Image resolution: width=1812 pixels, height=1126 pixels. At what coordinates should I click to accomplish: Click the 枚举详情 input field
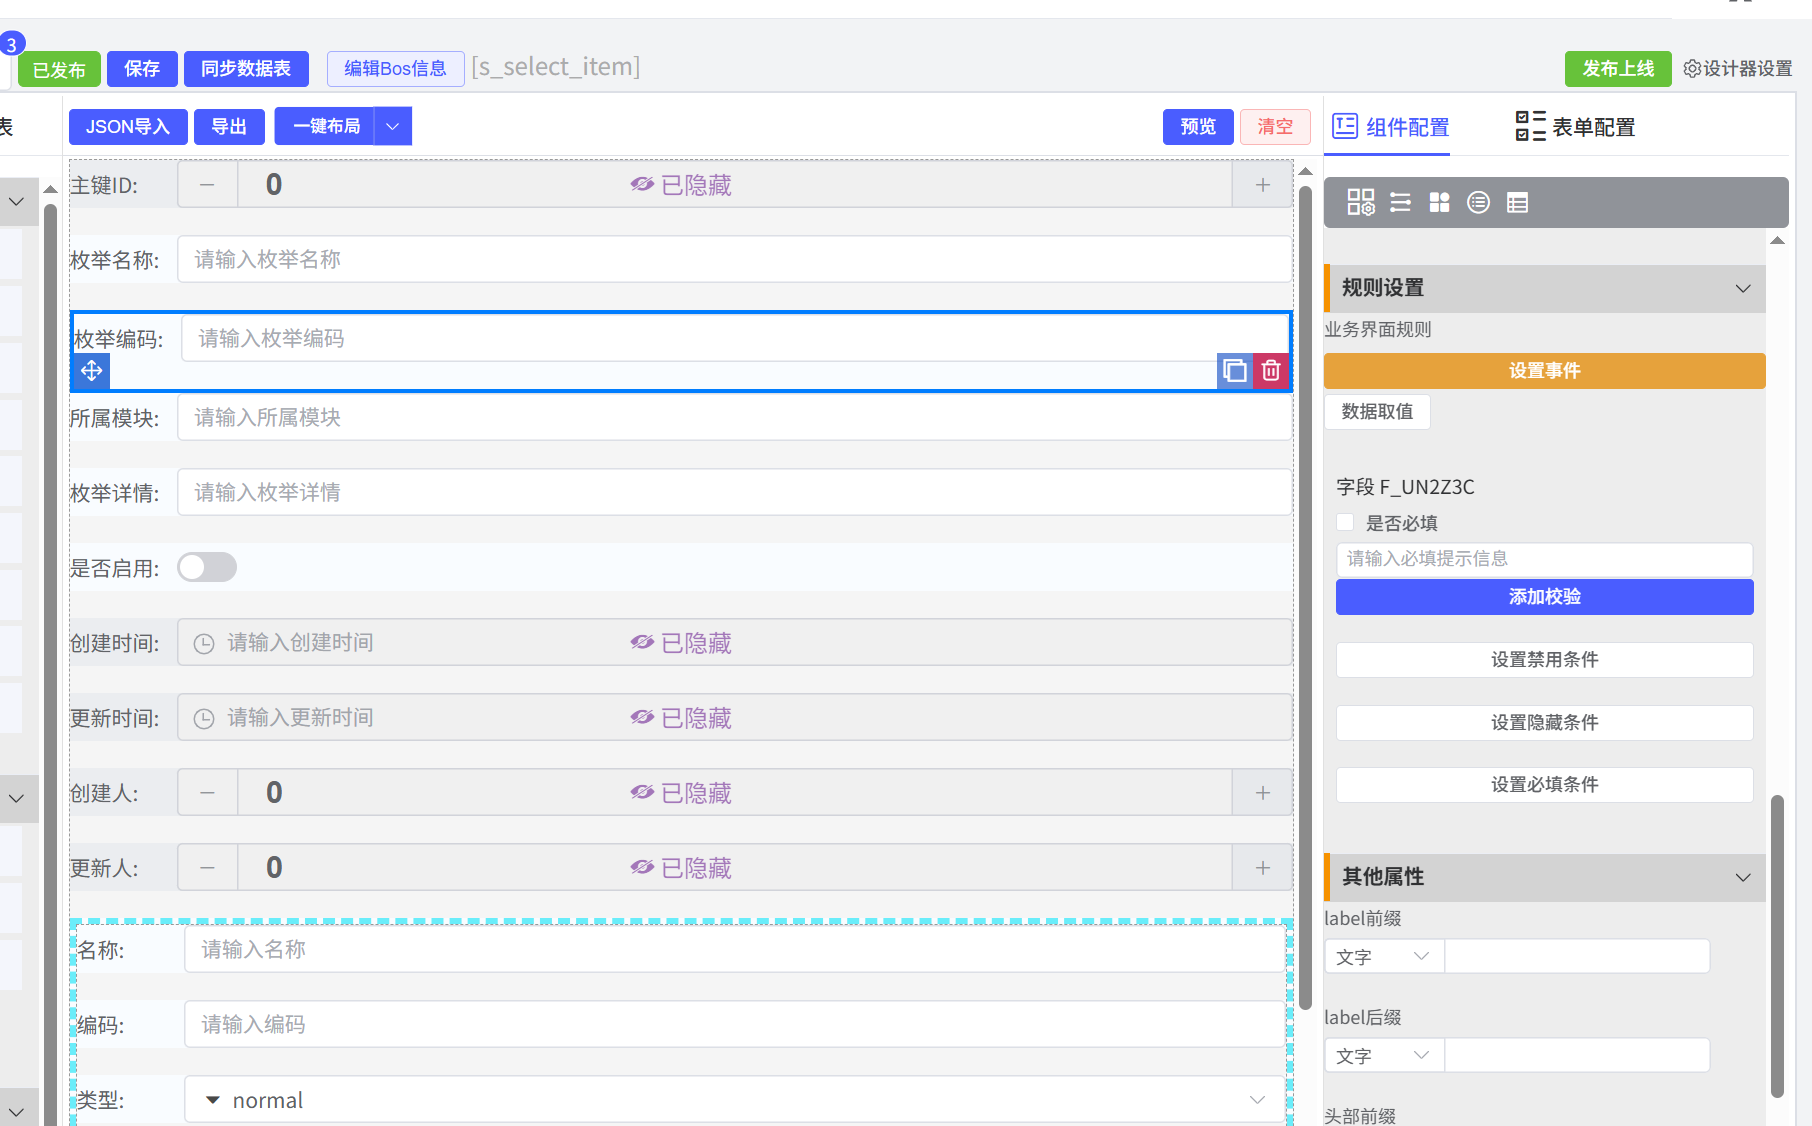[x=735, y=493]
